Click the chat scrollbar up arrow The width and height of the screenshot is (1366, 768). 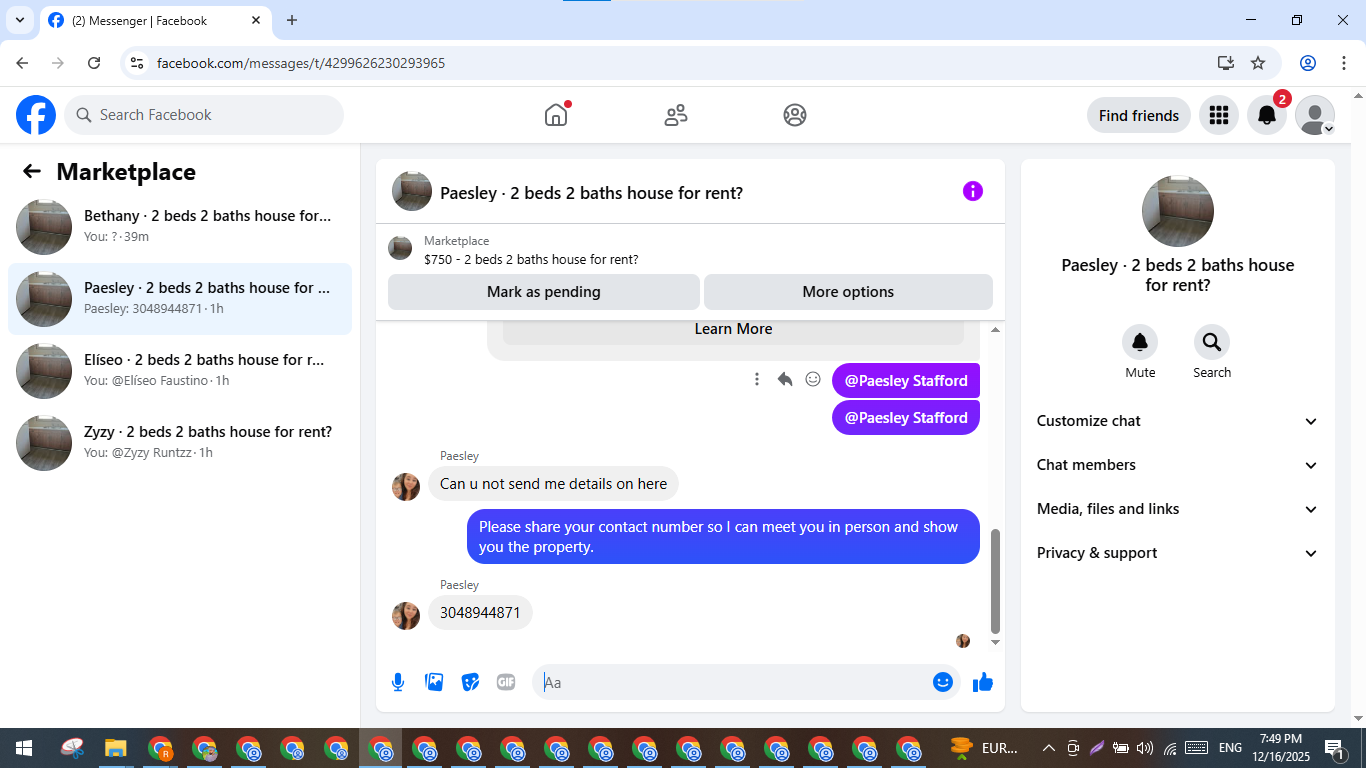995,329
